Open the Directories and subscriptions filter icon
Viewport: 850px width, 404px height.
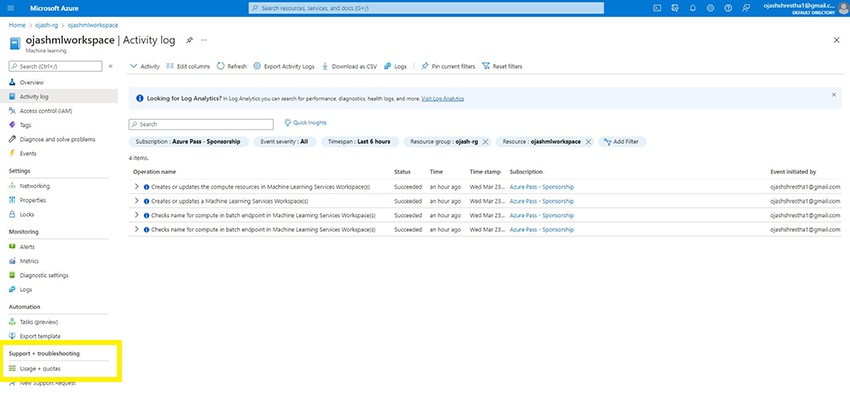pyautogui.click(x=675, y=8)
